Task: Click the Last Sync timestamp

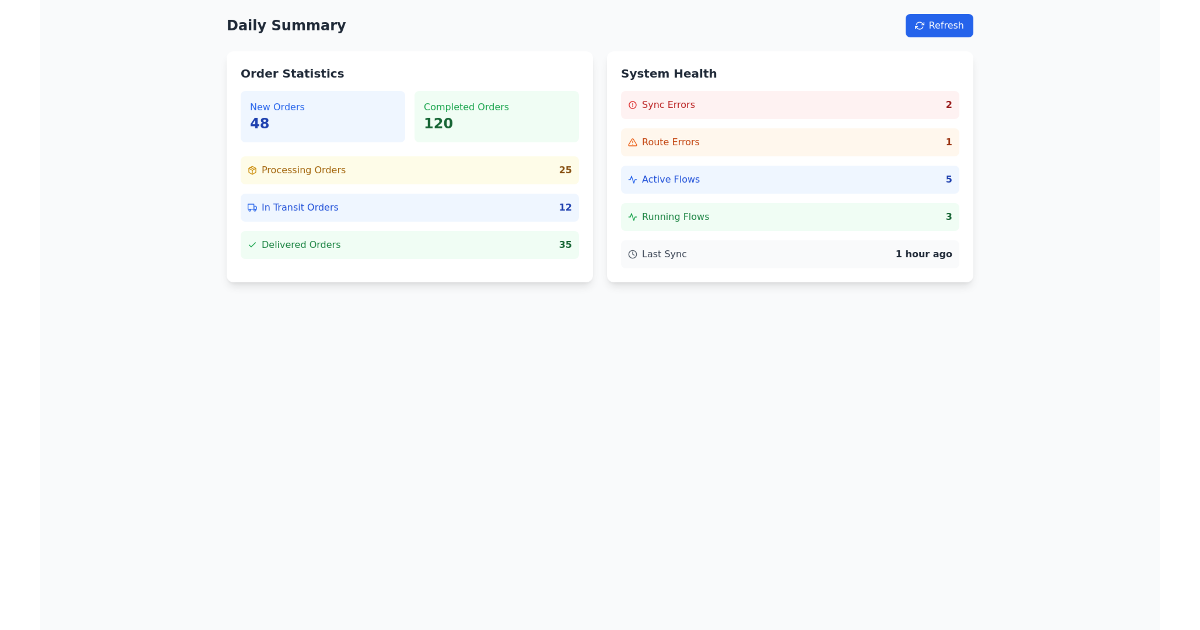Action: [923, 254]
